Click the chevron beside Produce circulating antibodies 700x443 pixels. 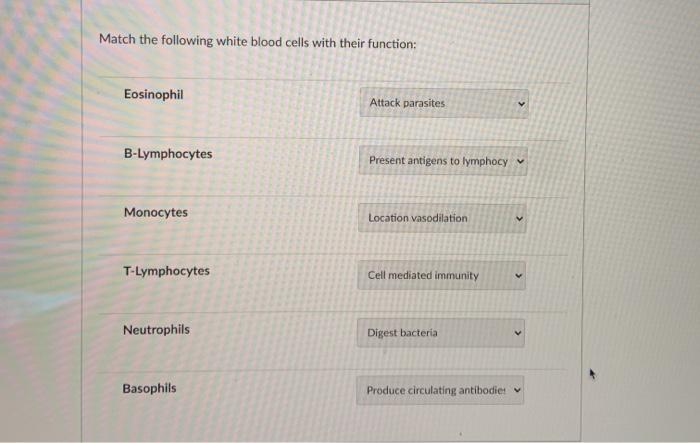click(517, 390)
